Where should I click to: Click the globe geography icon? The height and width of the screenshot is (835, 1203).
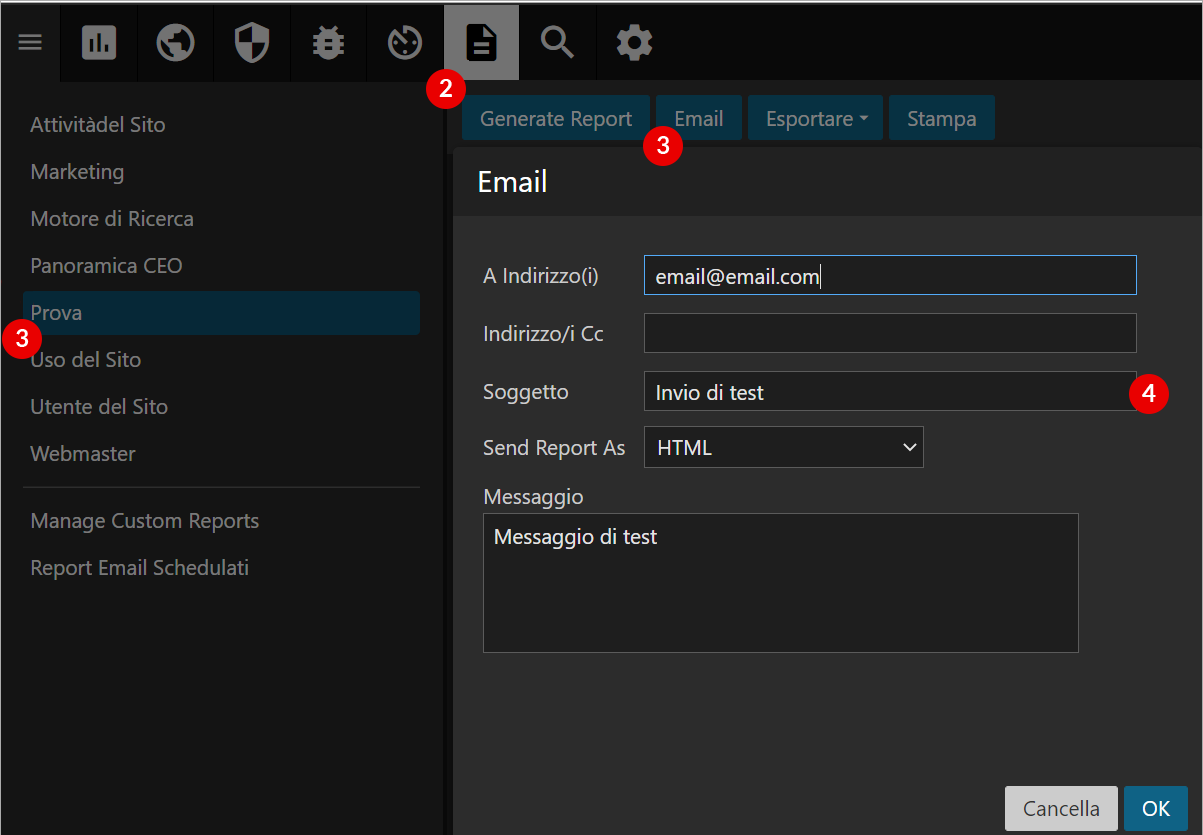coord(175,42)
